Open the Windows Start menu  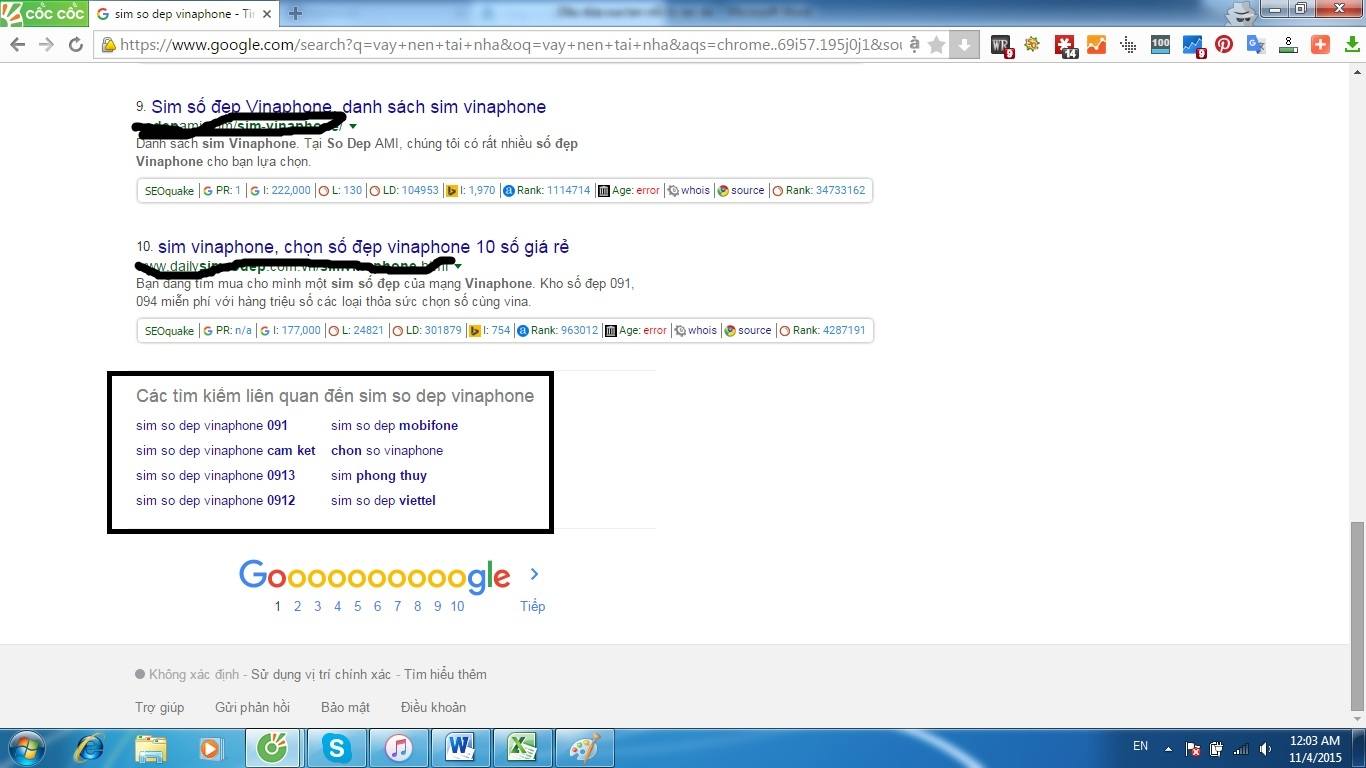pos(26,748)
